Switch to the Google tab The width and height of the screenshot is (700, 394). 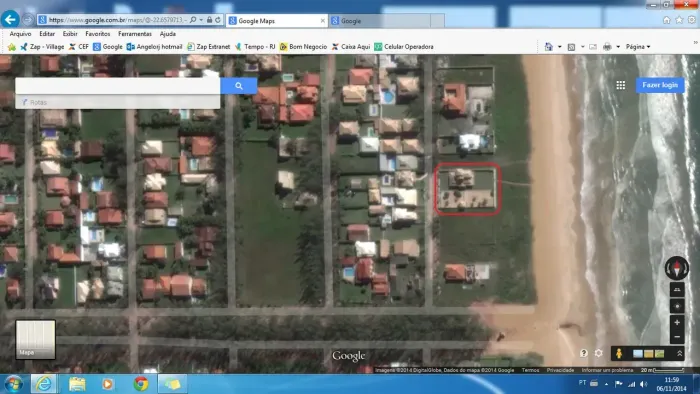379,21
